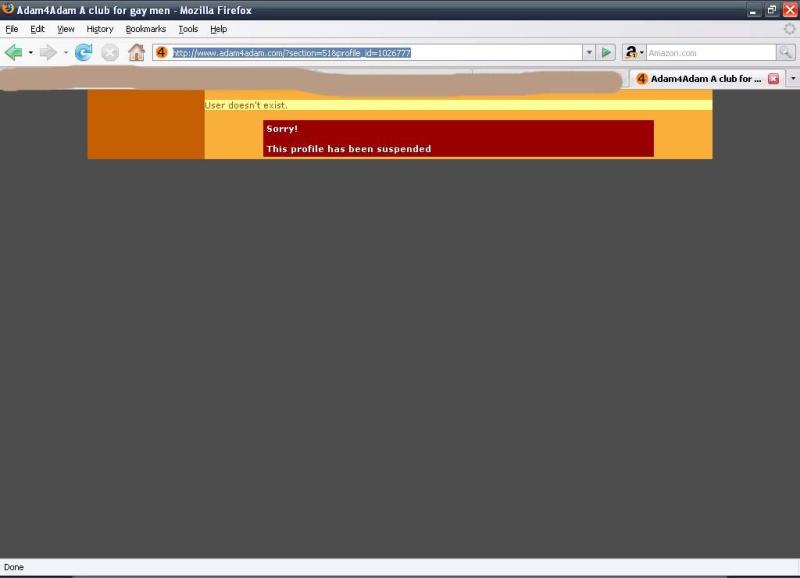Open the Home page icon
800x578 pixels.
[x=136, y=53]
